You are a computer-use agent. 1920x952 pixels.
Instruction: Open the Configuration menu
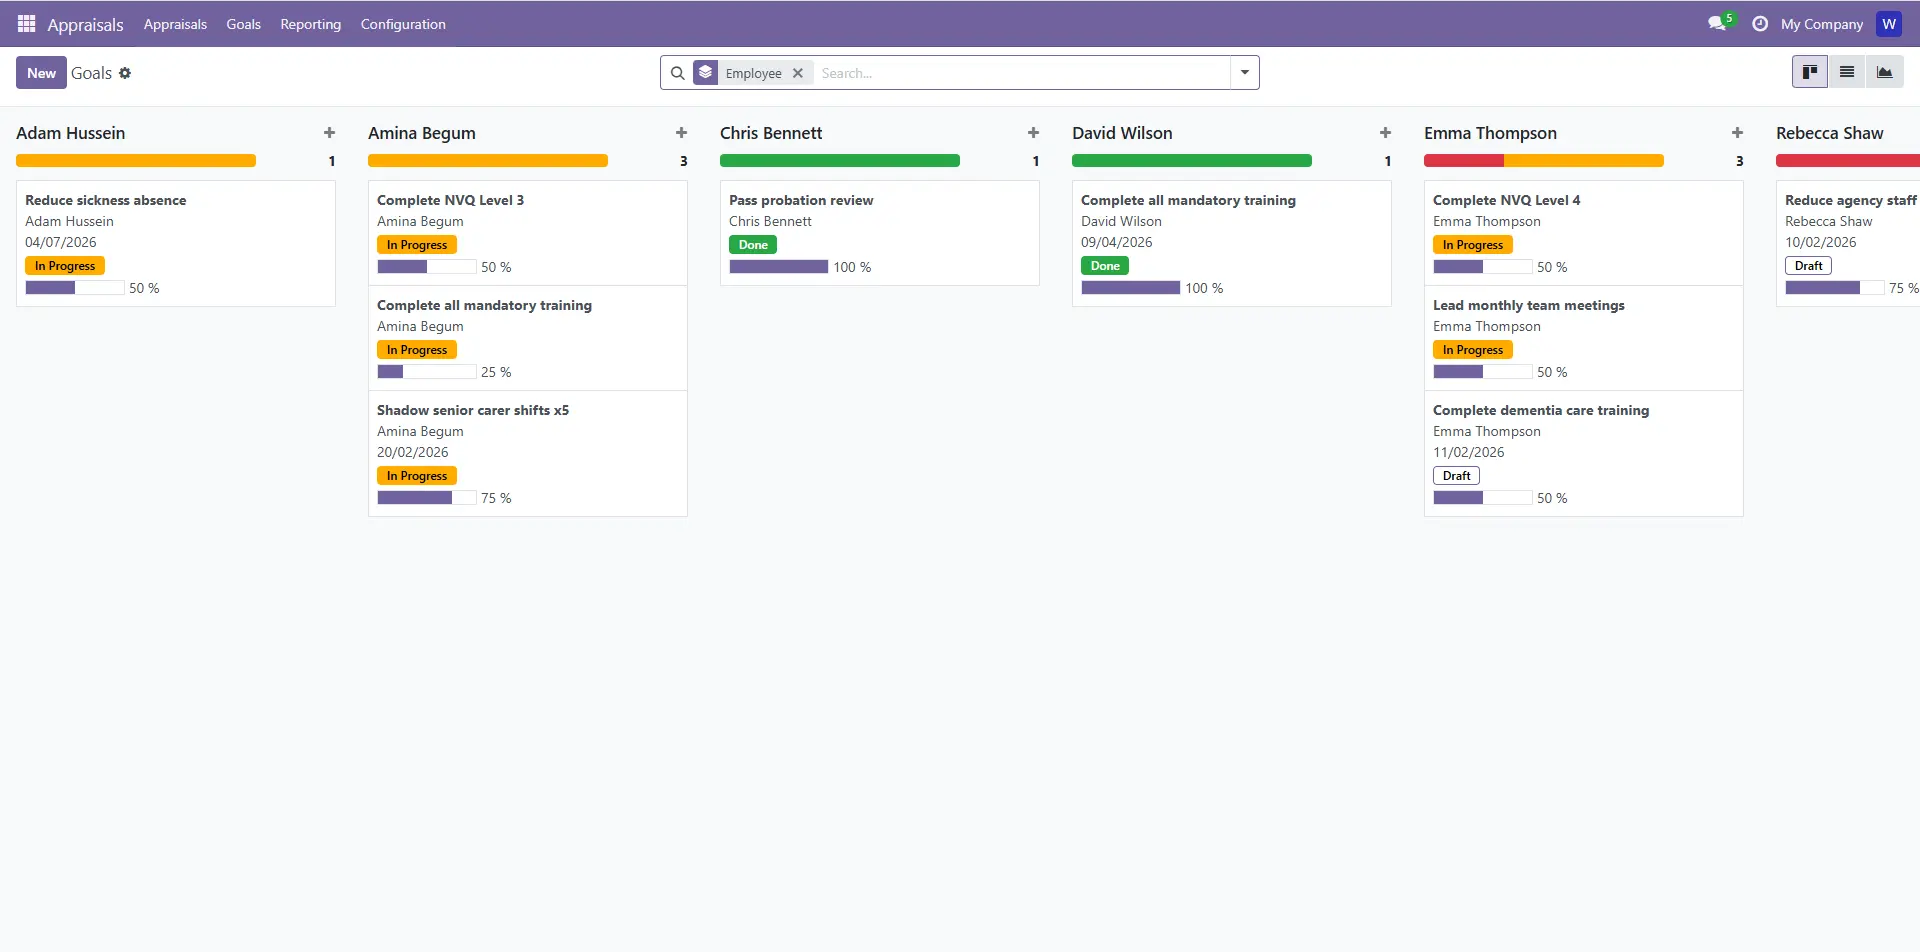click(403, 24)
